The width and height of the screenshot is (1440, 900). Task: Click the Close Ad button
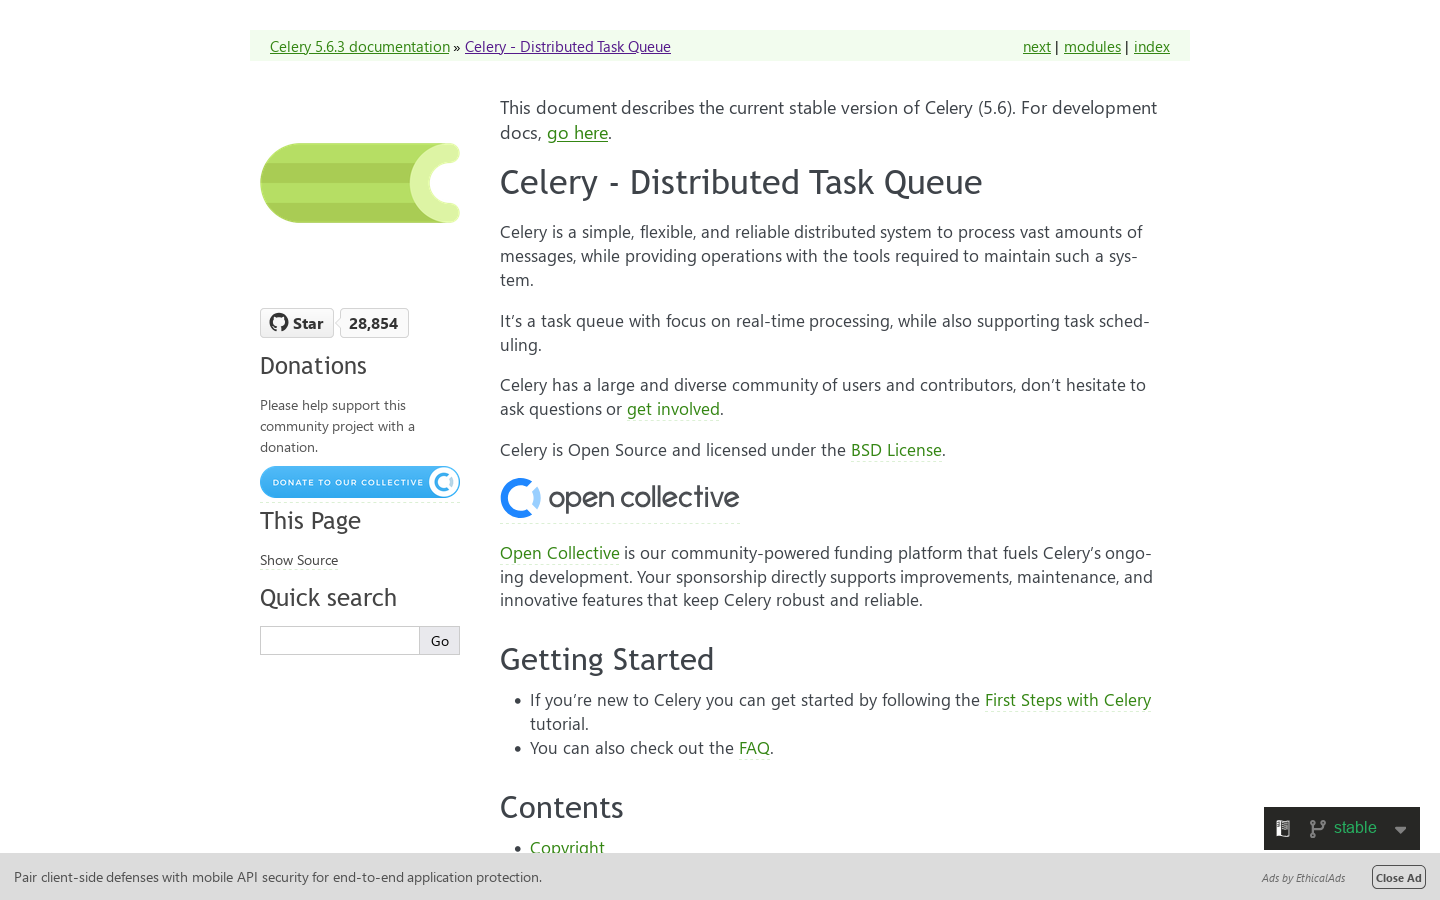(1399, 877)
